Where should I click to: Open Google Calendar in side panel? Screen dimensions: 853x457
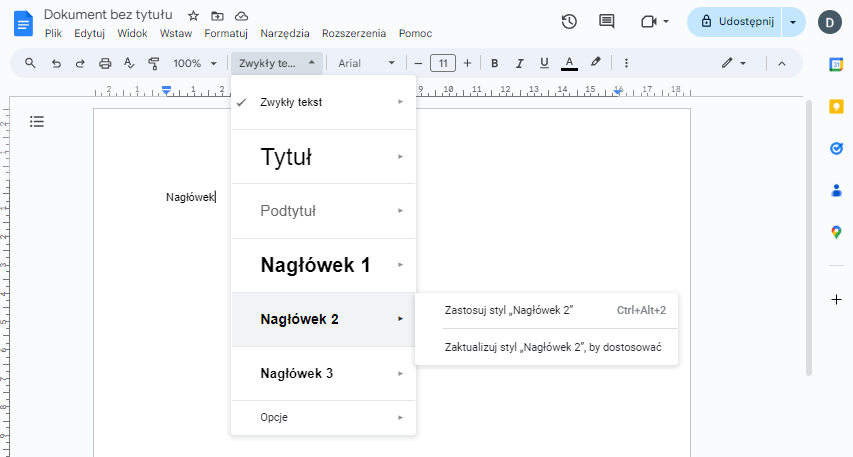pos(836,64)
